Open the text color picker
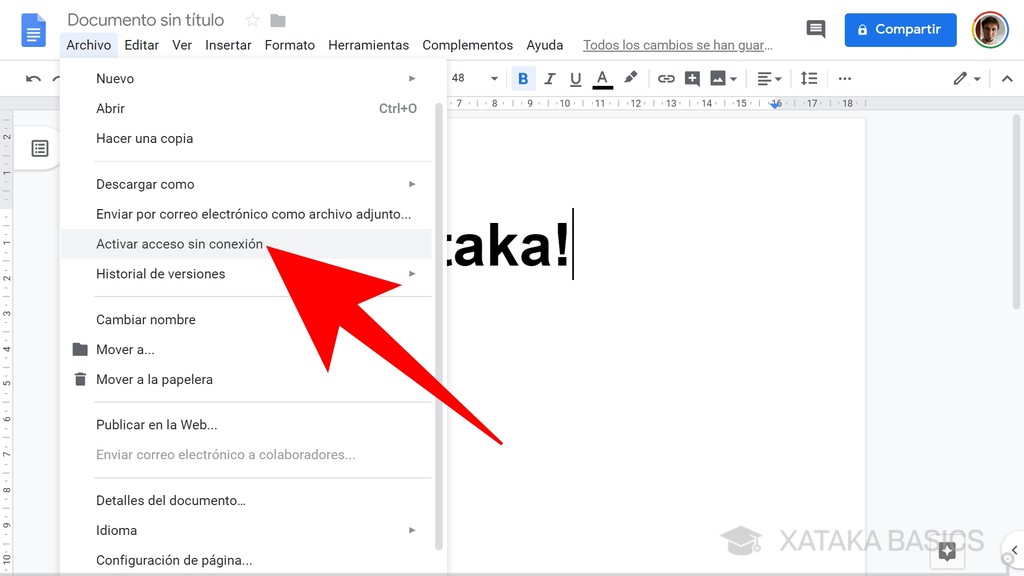The width and height of the screenshot is (1024, 576). tap(602, 78)
